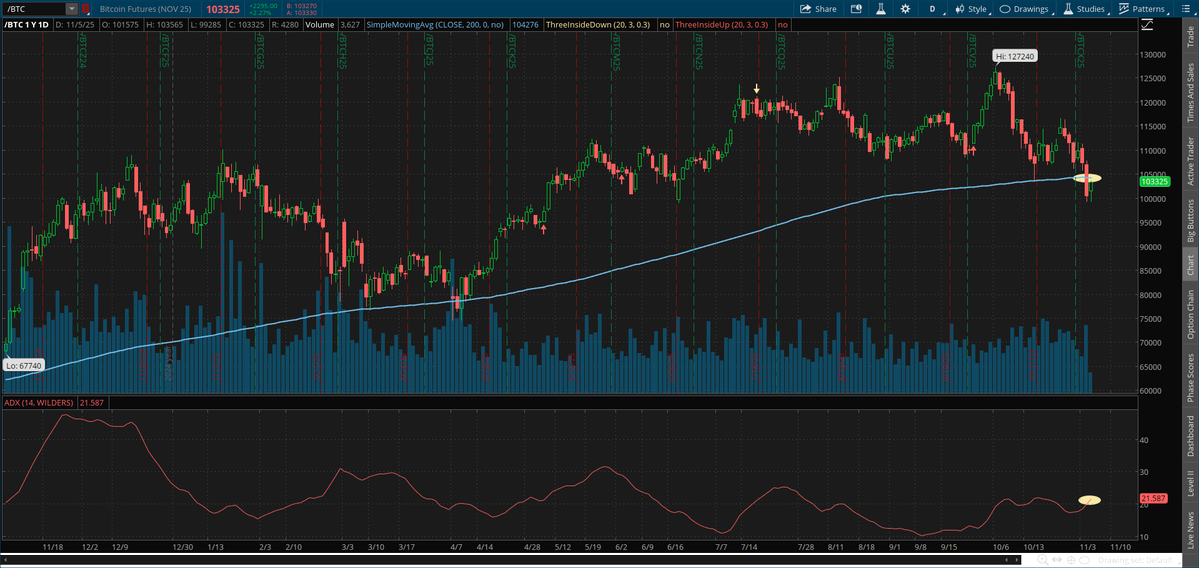Open the Phase Scores side tab

[1190, 377]
